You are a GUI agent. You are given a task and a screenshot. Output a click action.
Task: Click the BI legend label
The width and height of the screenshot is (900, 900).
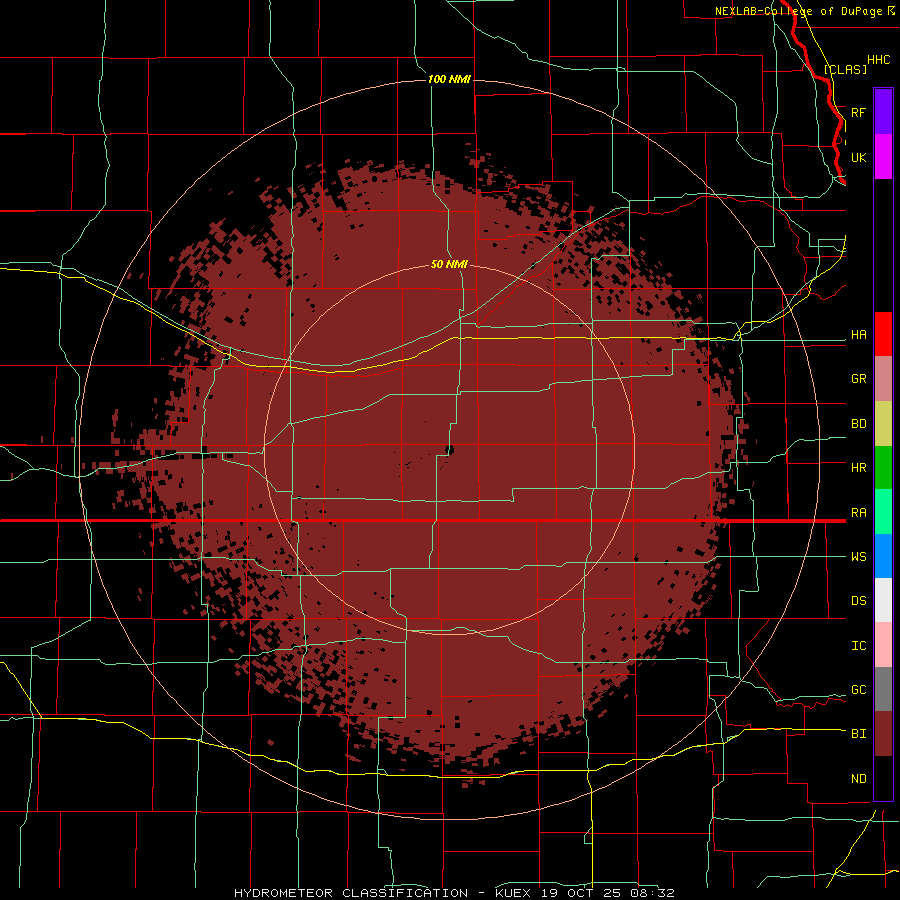[858, 734]
